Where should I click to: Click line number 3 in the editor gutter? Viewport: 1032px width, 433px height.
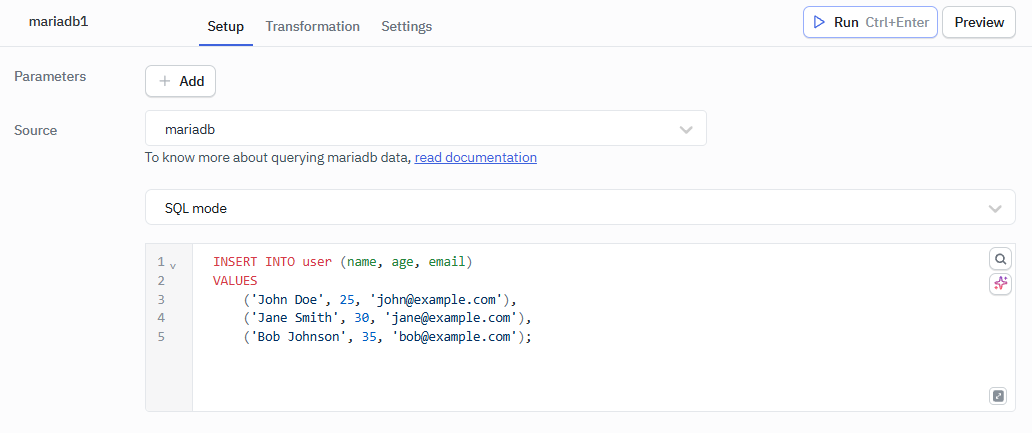click(x=161, y=299)
